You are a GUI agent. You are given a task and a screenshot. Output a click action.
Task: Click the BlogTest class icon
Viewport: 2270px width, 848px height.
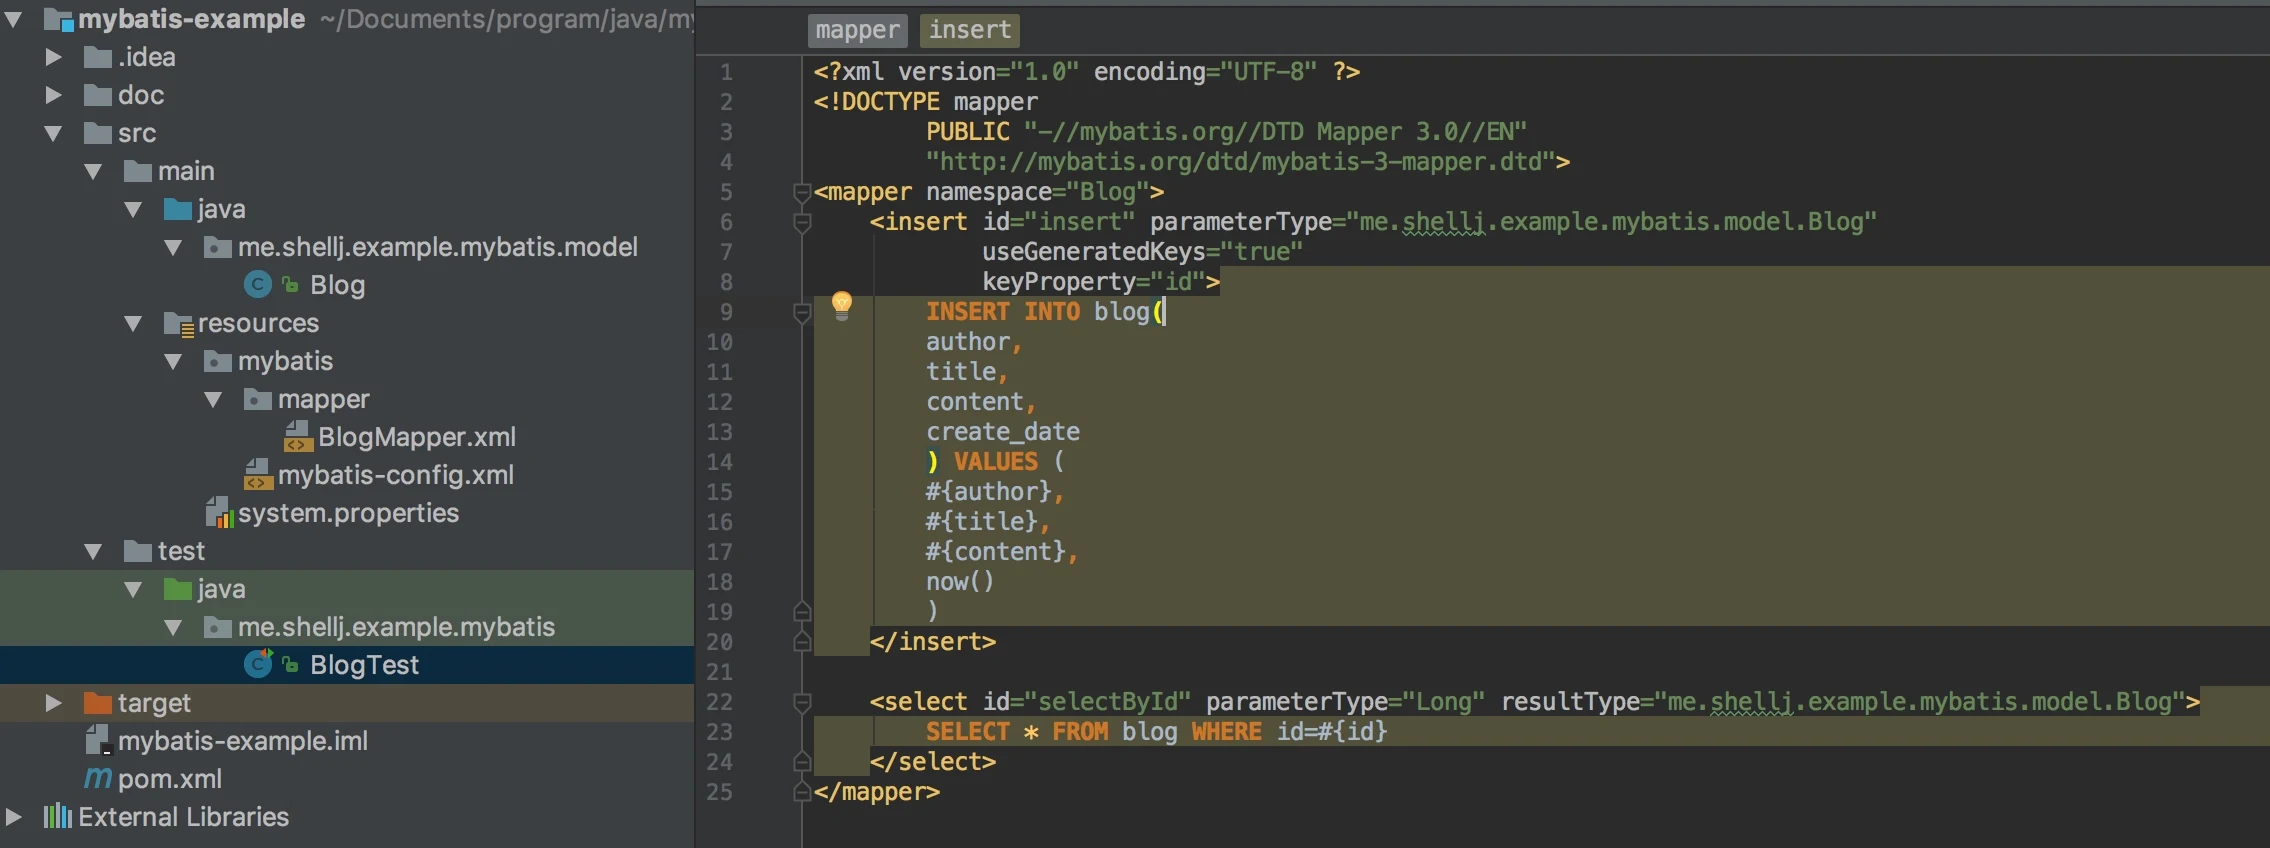click(x=259, y=664)
